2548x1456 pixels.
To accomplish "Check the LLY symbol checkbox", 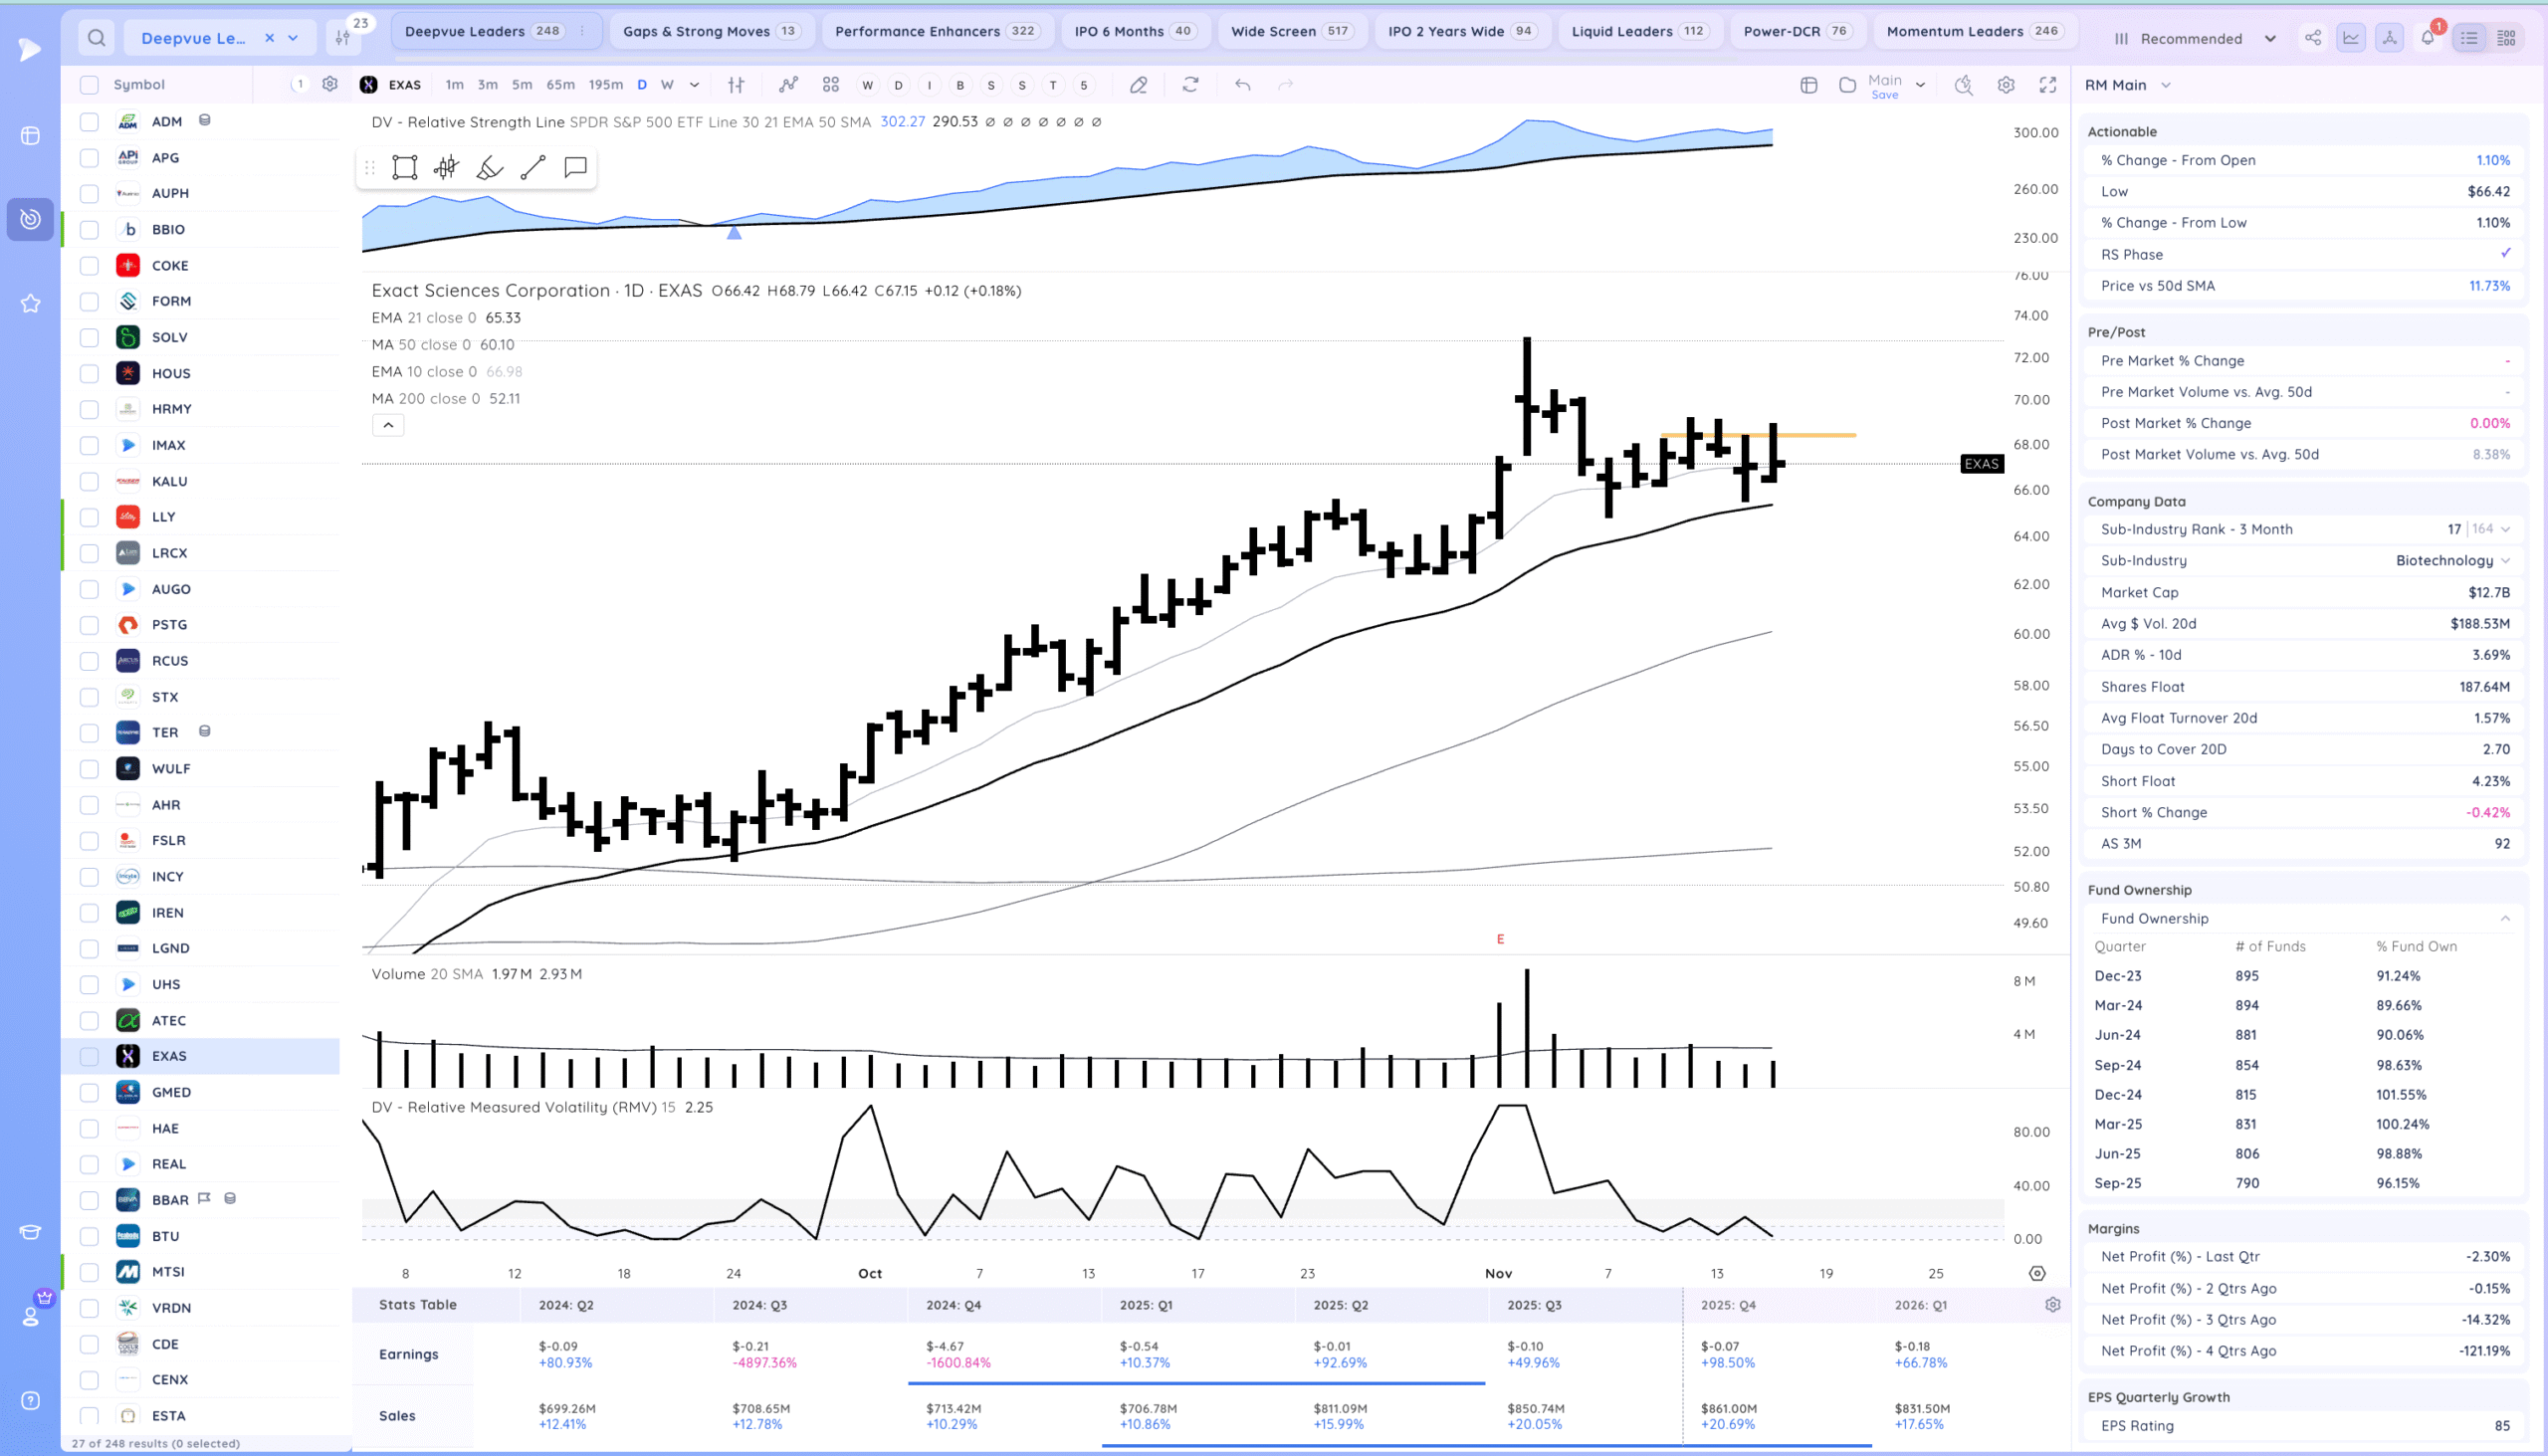I will tap(89, 517).
